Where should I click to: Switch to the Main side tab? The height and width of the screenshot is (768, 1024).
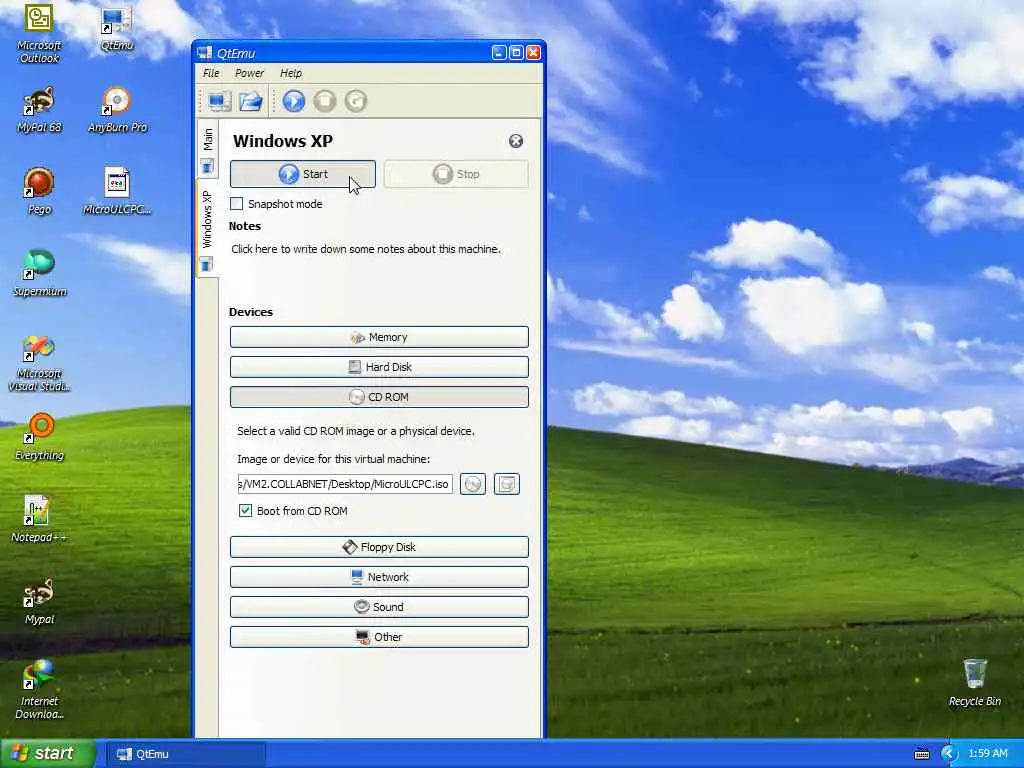[208, 149]
